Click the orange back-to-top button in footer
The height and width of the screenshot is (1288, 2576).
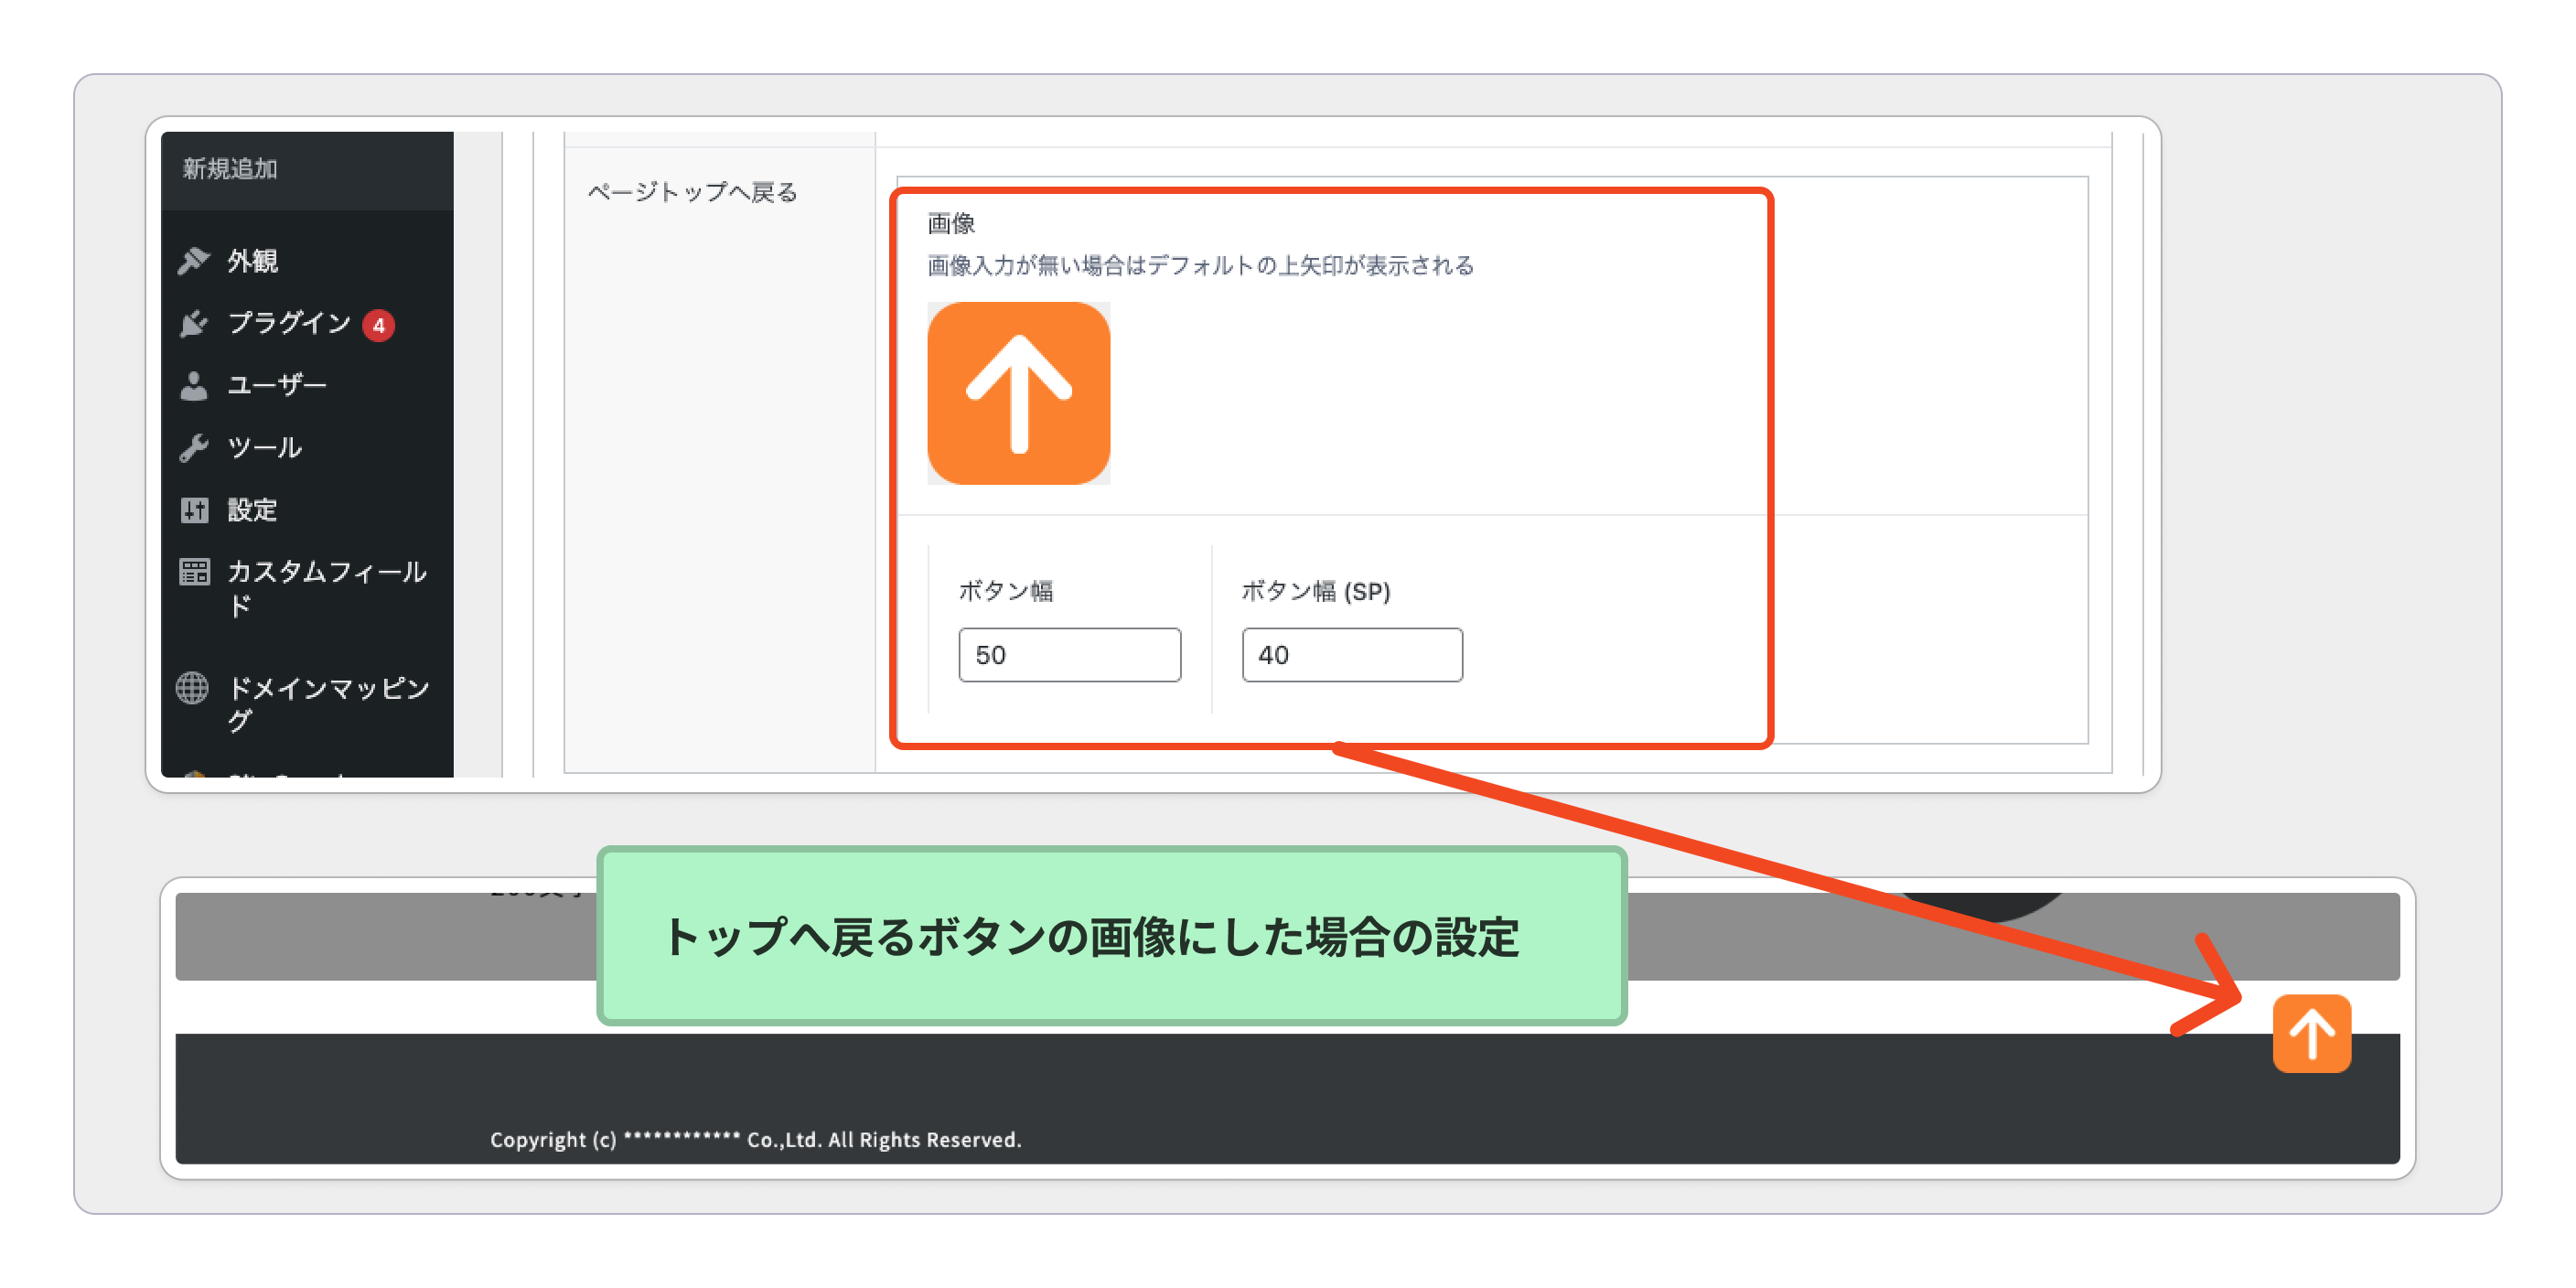pyautogui.click(x=2311, y=1033)
